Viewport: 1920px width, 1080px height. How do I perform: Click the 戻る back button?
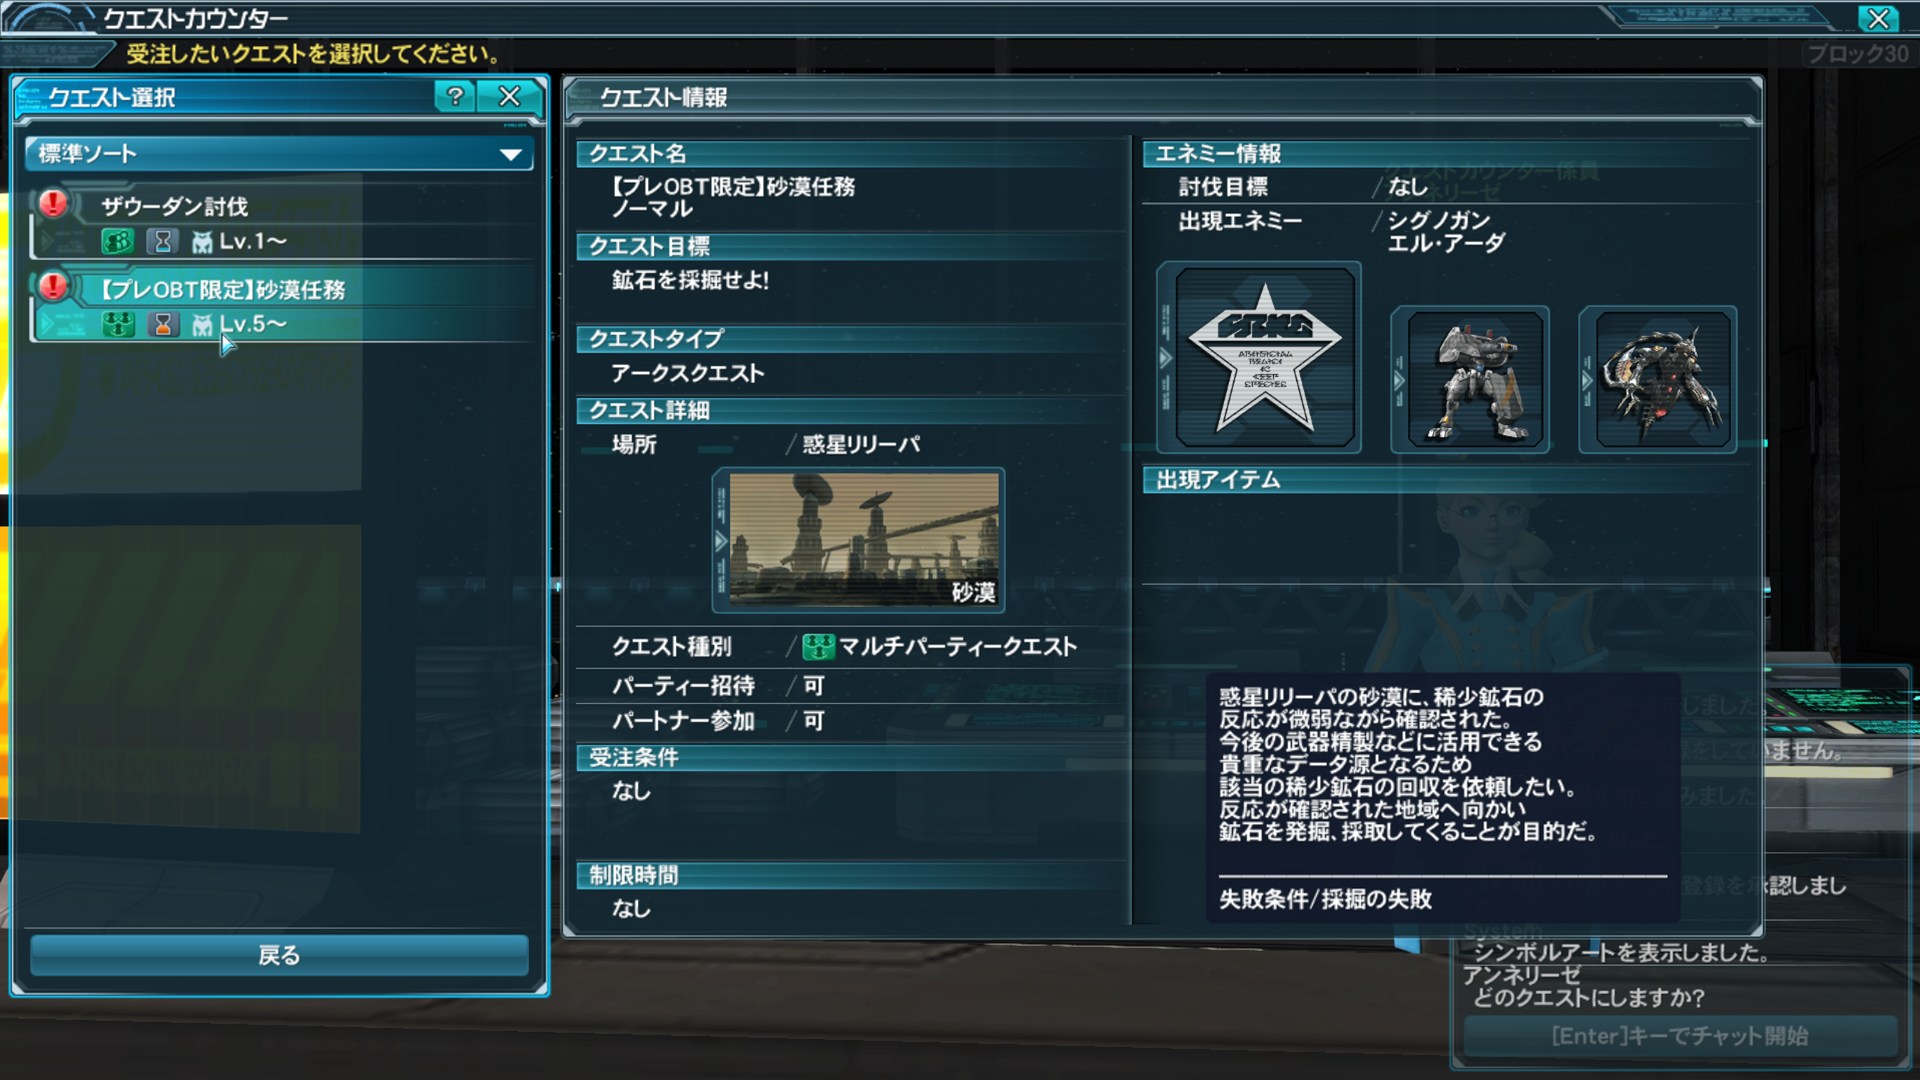point(279,955)
